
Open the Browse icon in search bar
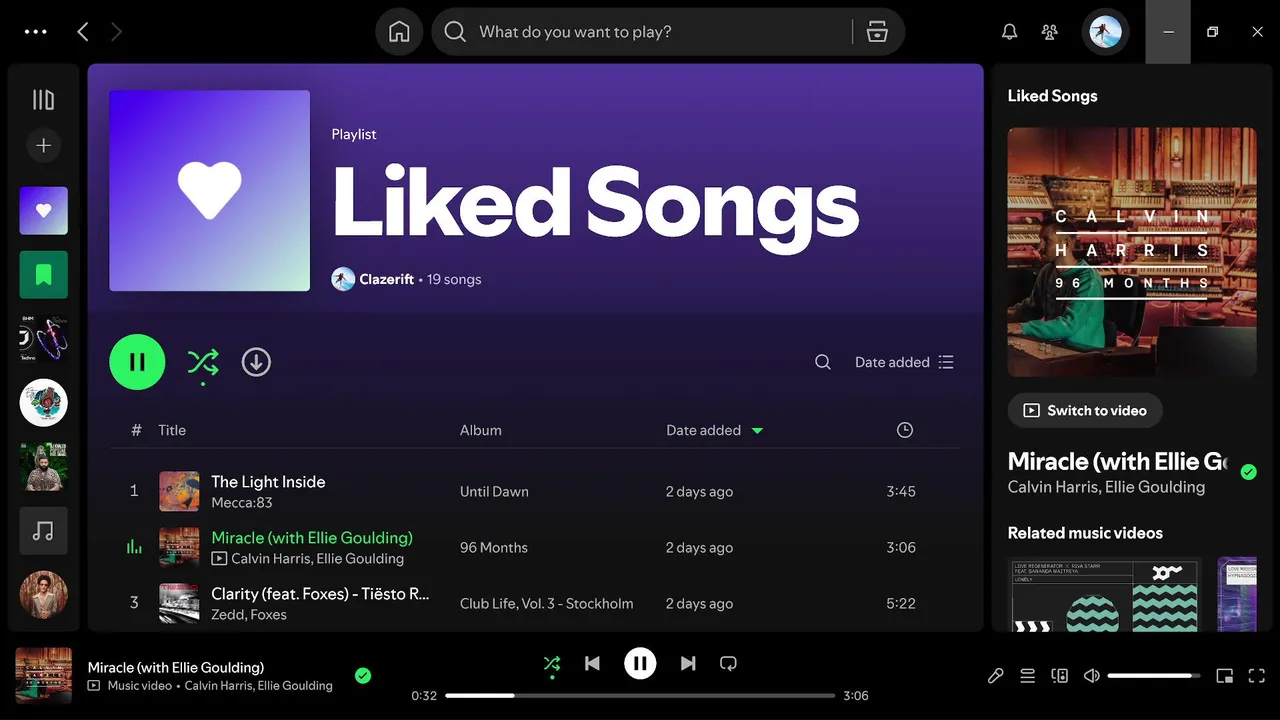coord(877,32)
